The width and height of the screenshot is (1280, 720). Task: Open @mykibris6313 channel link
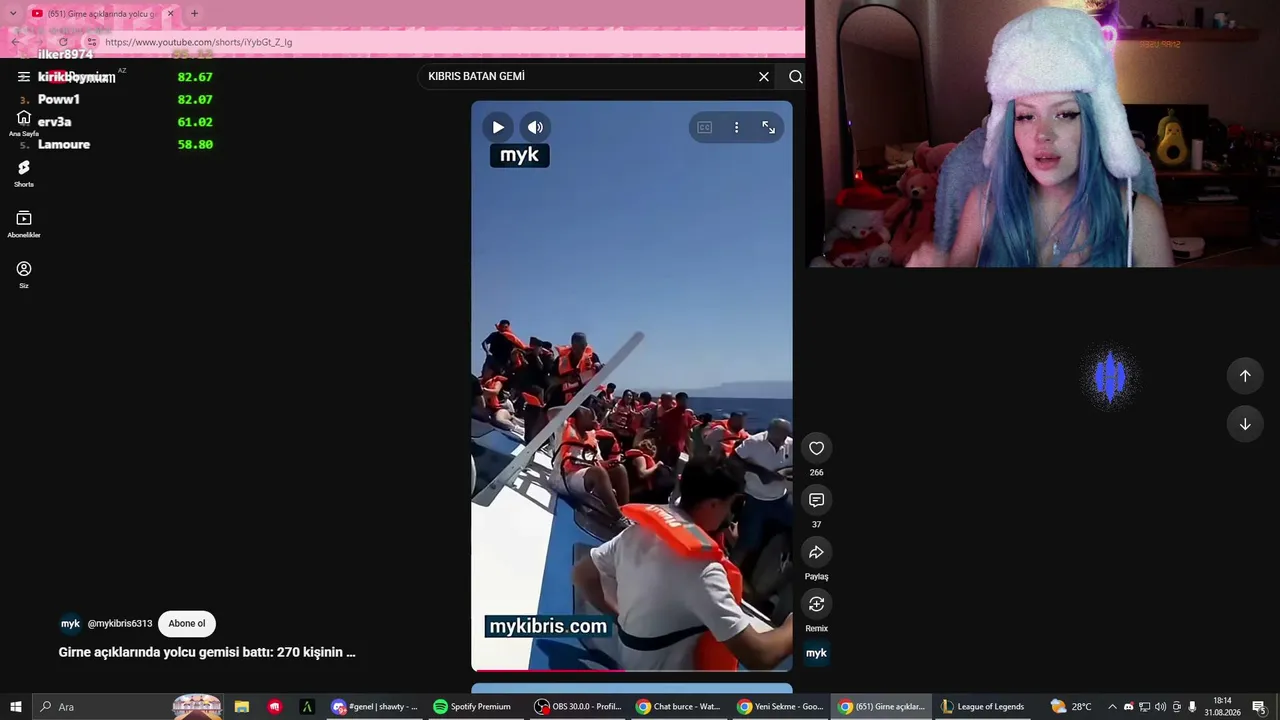120,624
